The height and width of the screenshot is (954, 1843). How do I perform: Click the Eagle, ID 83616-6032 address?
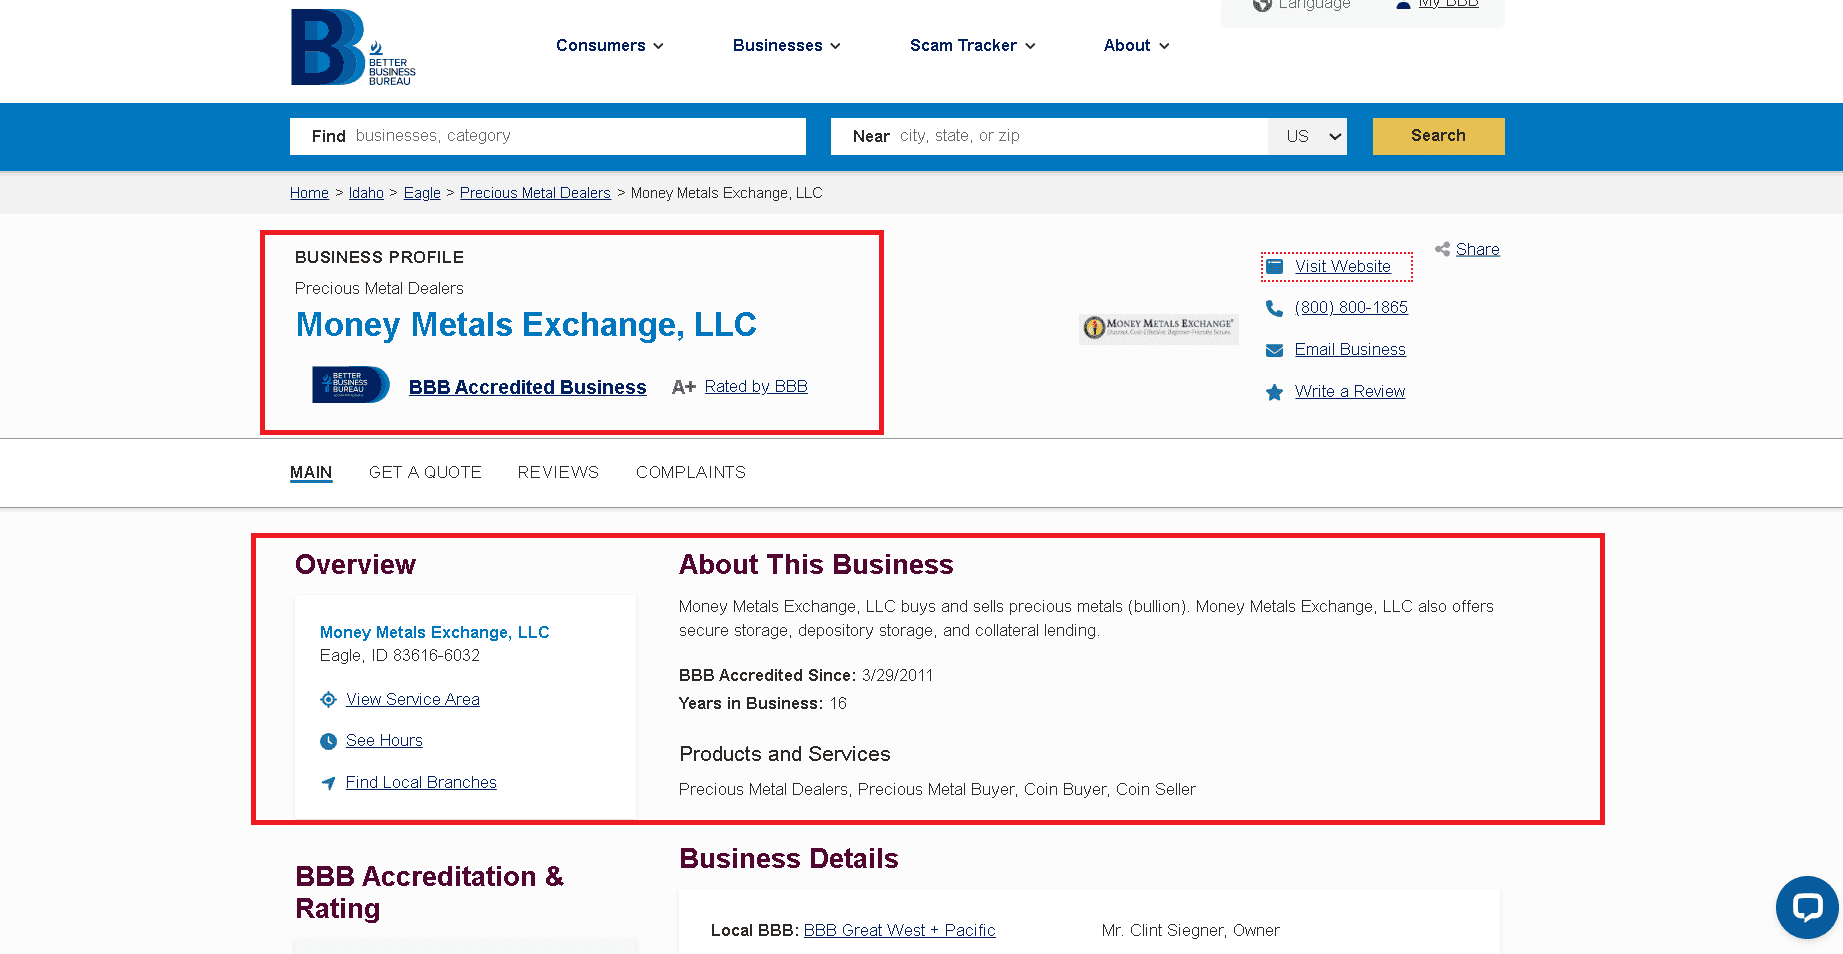pyautogui.click(x=400, y=656)
